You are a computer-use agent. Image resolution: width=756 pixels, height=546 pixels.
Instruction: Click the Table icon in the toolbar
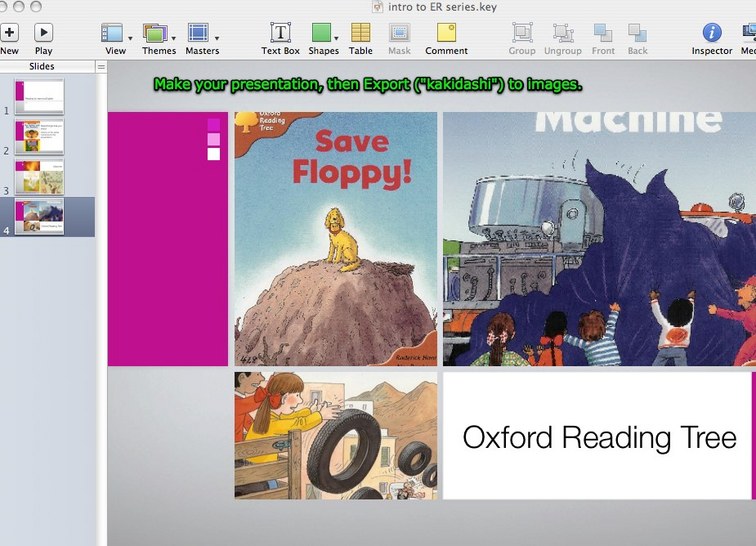tap(360, 33)
